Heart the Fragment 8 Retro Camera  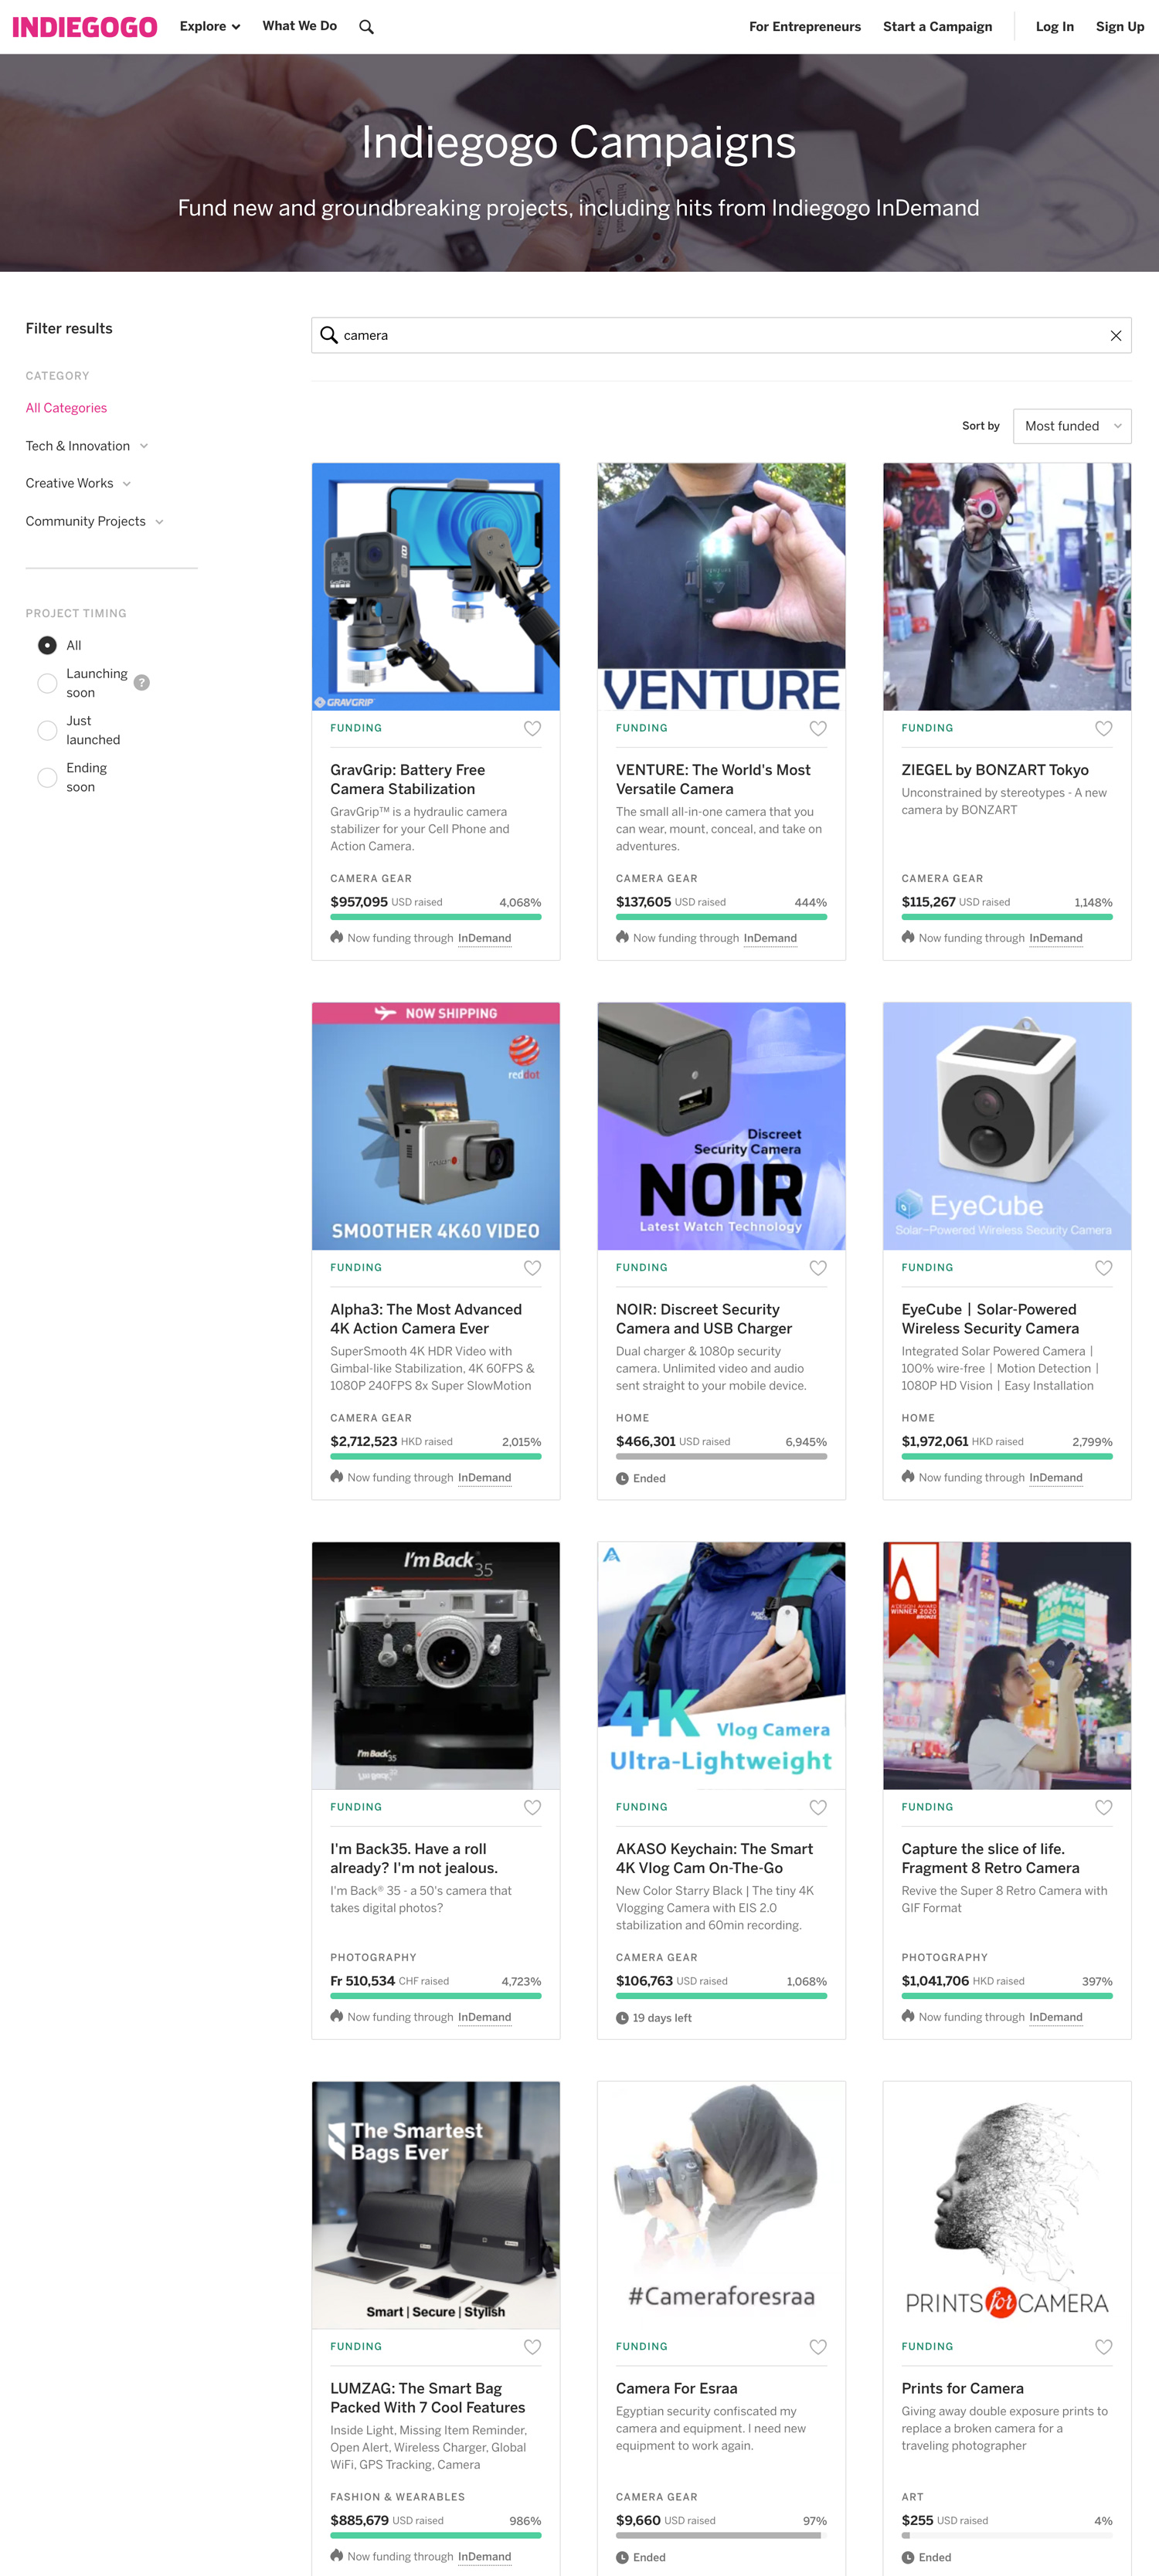coord(1103,1808)
